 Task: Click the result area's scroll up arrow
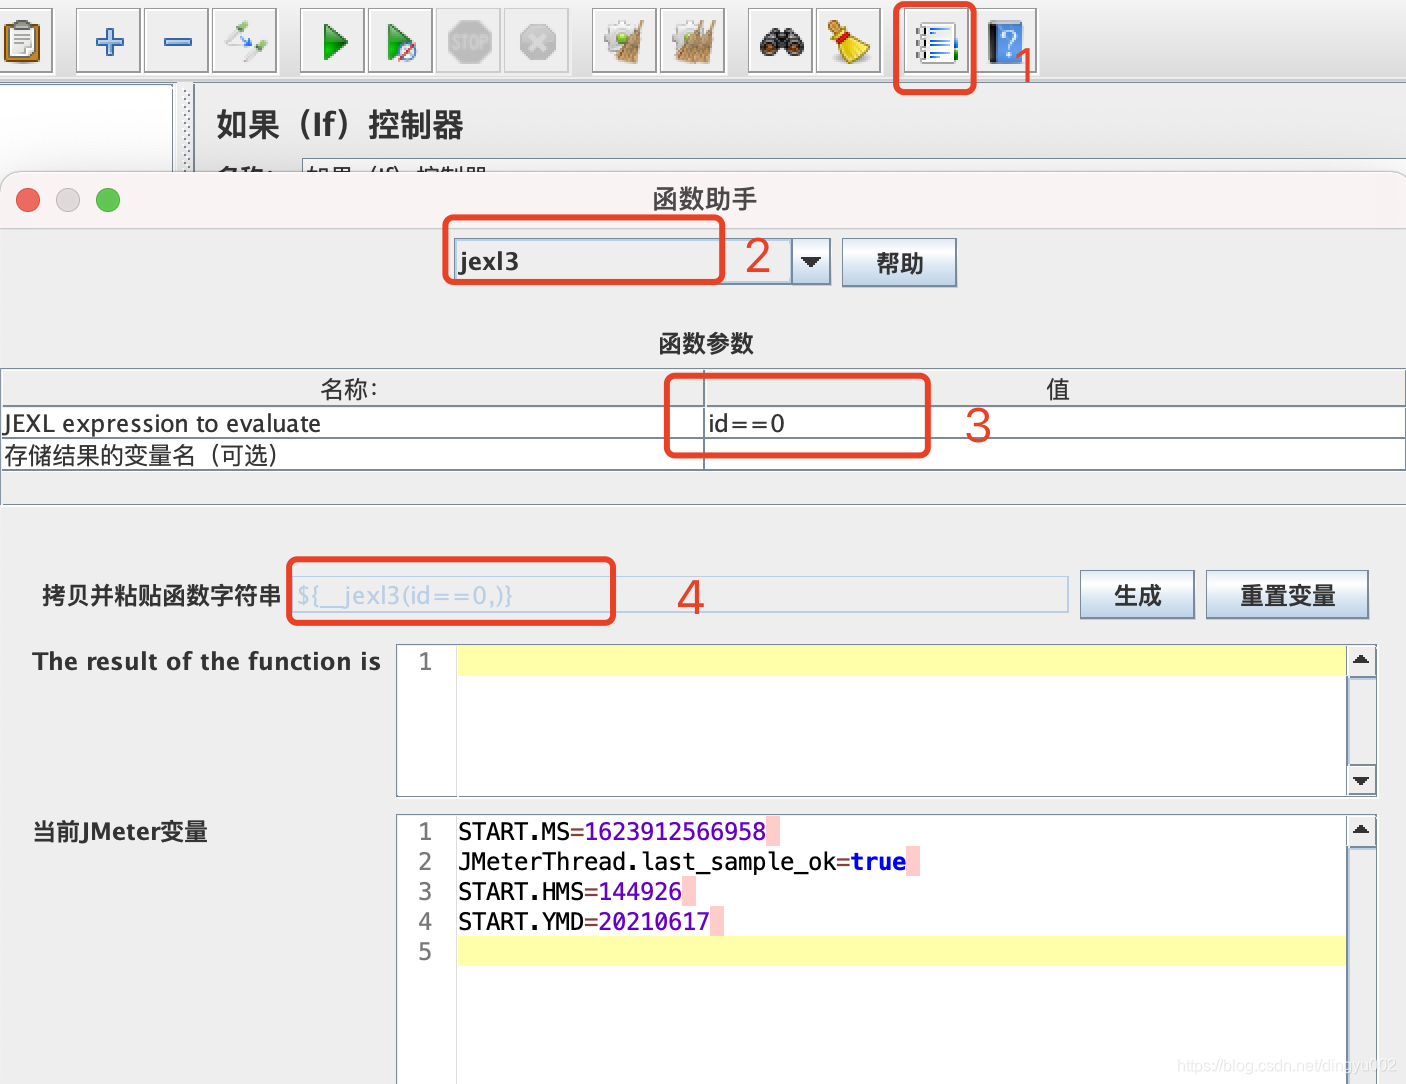tap(1361, 660)
